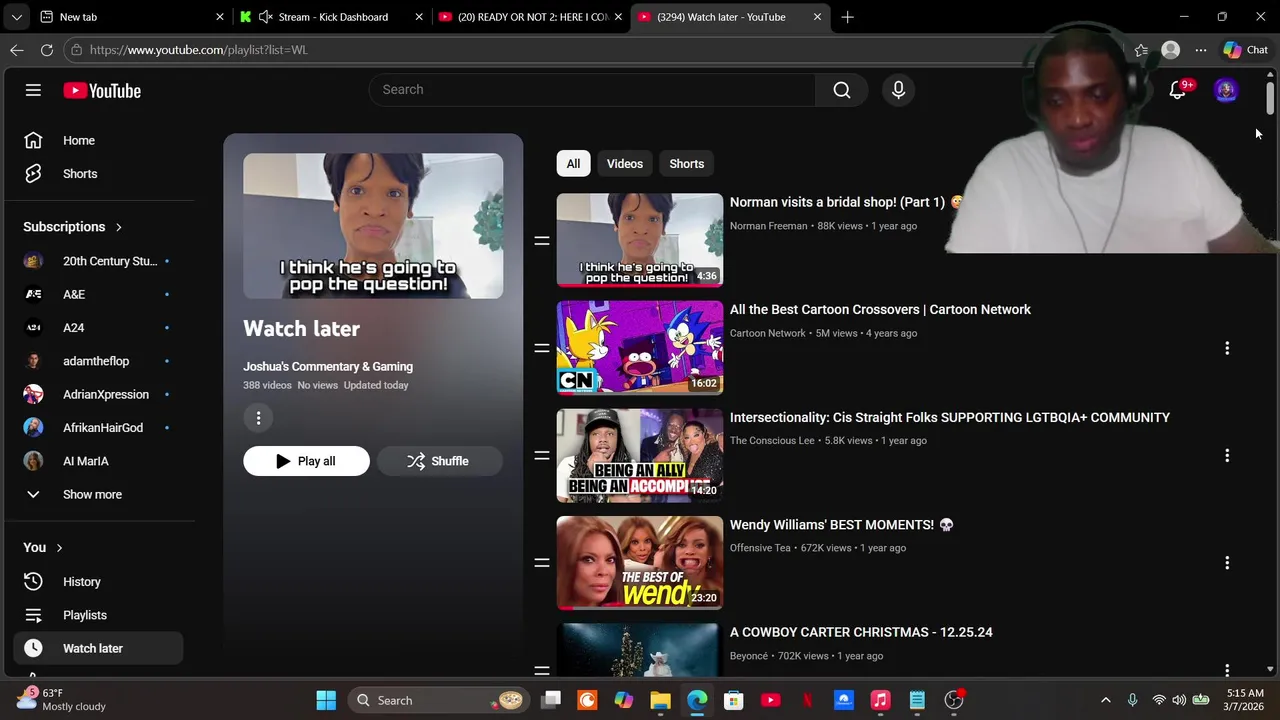This screenshot has height=720, width=1280.
Task: Open the Cartoon Network channel link
Action: click(x=767, y=333)
